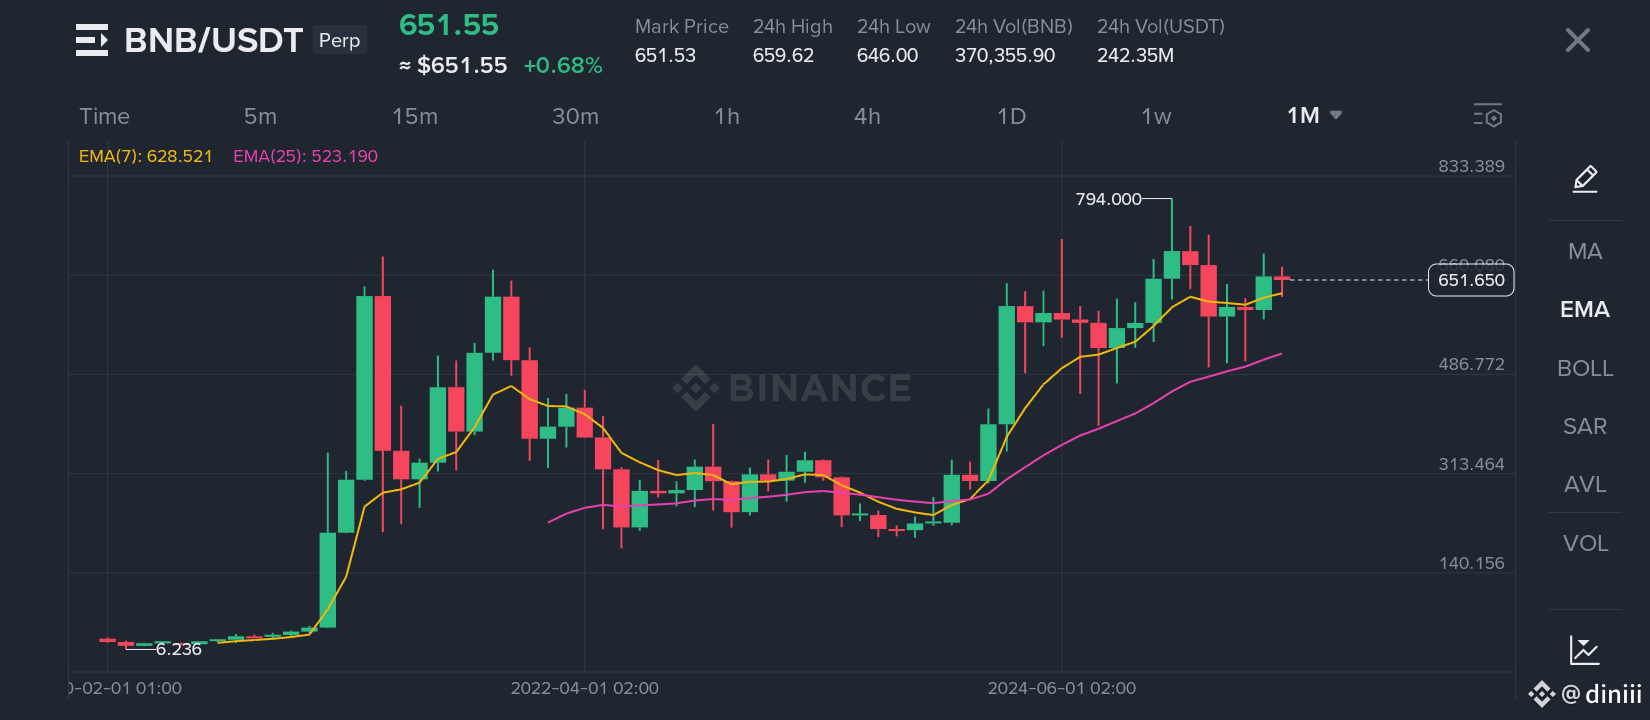Click the 2022-04-01 02:00 date label

point(585,688)
